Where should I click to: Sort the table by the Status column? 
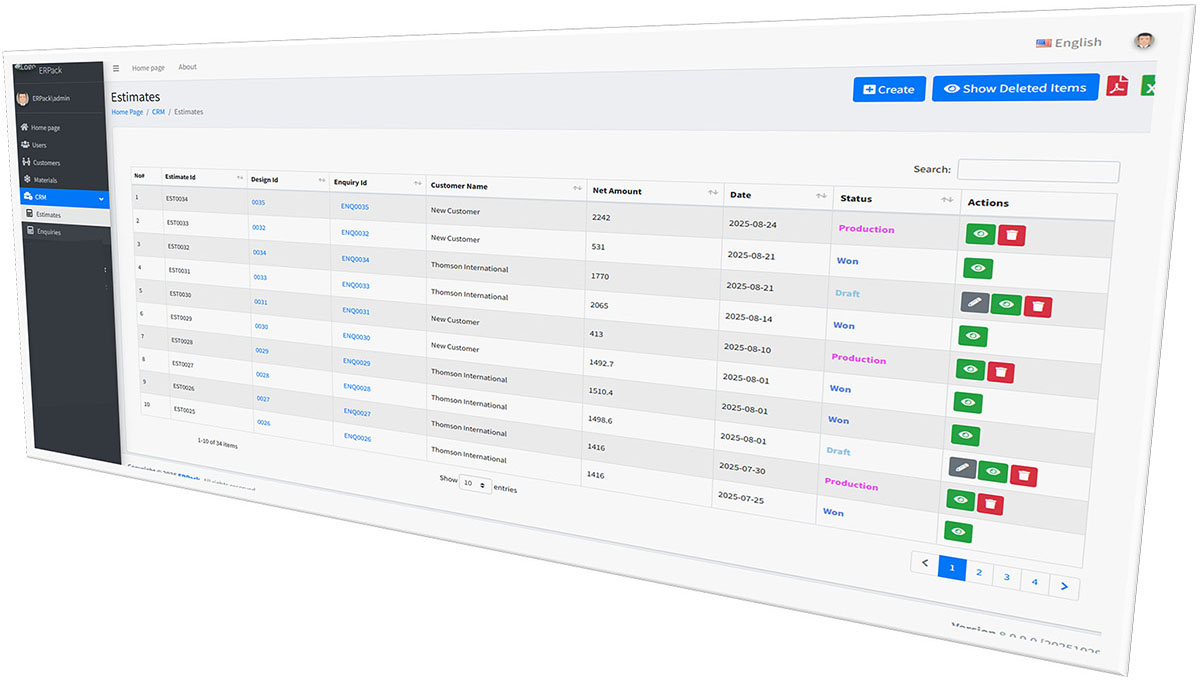click(x=946, y=200)
